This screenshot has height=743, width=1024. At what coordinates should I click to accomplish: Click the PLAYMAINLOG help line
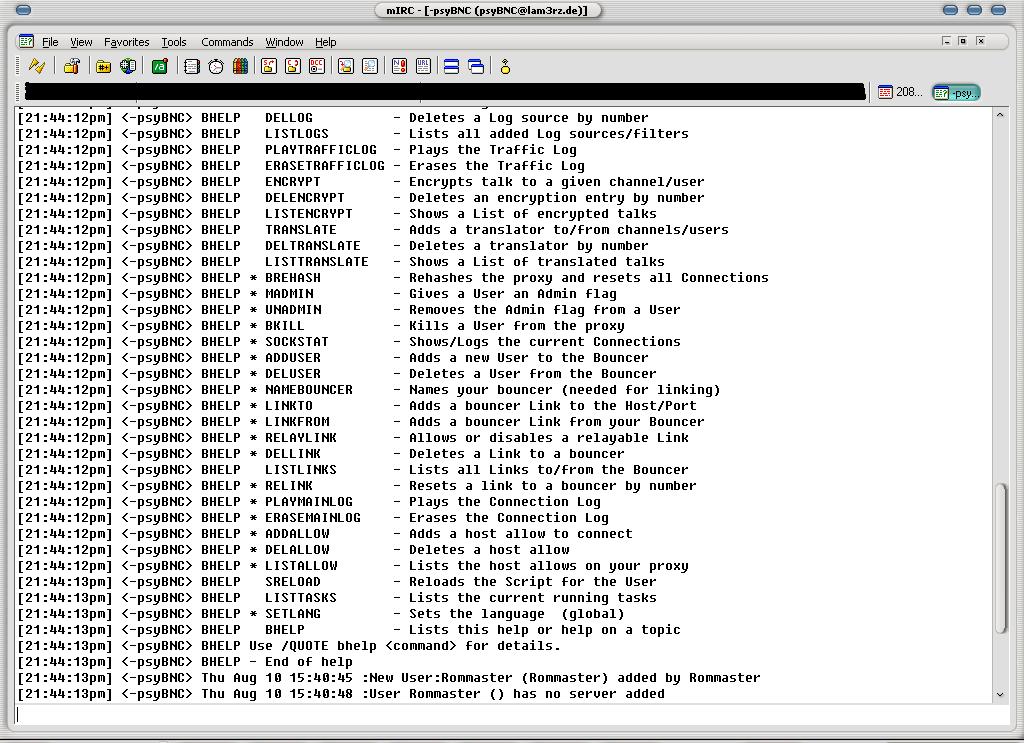click(309, 501)
